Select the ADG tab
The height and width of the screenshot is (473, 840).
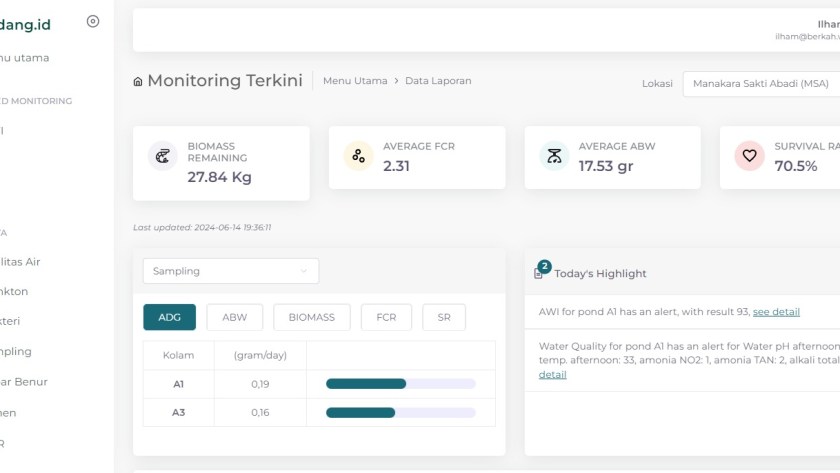point(169,317)
